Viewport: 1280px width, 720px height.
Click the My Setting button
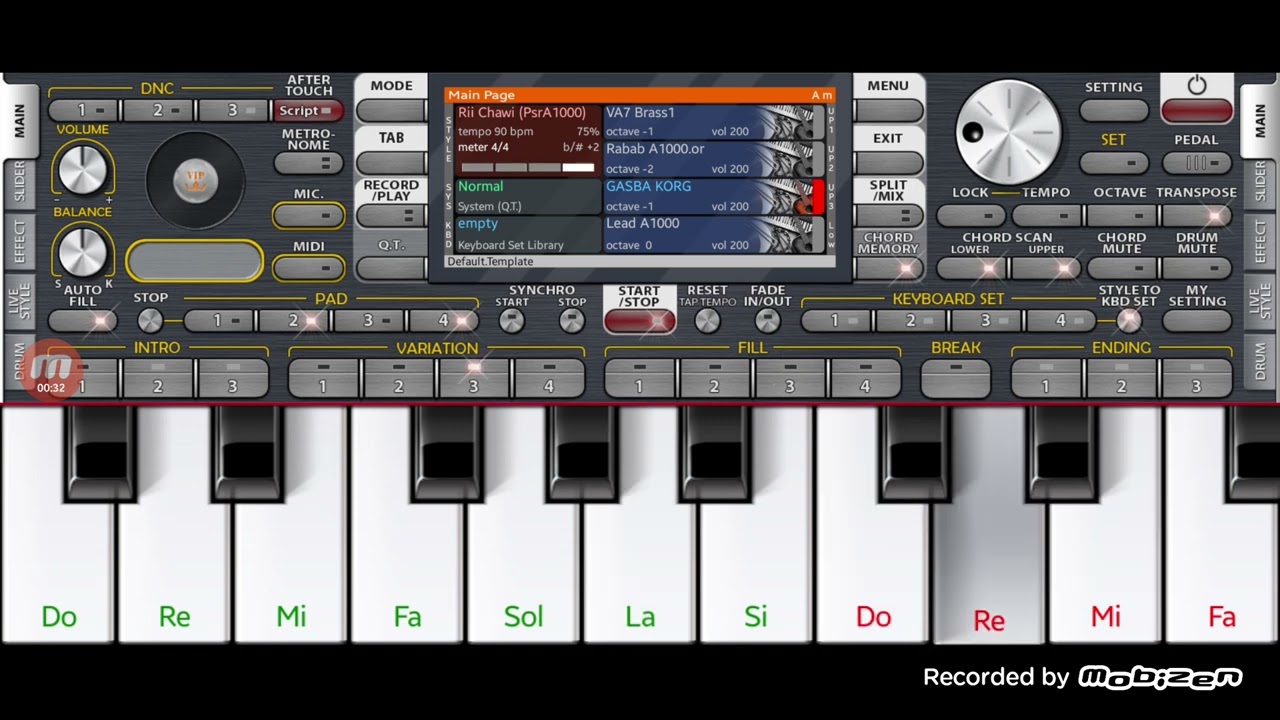tap(1197, 321)
